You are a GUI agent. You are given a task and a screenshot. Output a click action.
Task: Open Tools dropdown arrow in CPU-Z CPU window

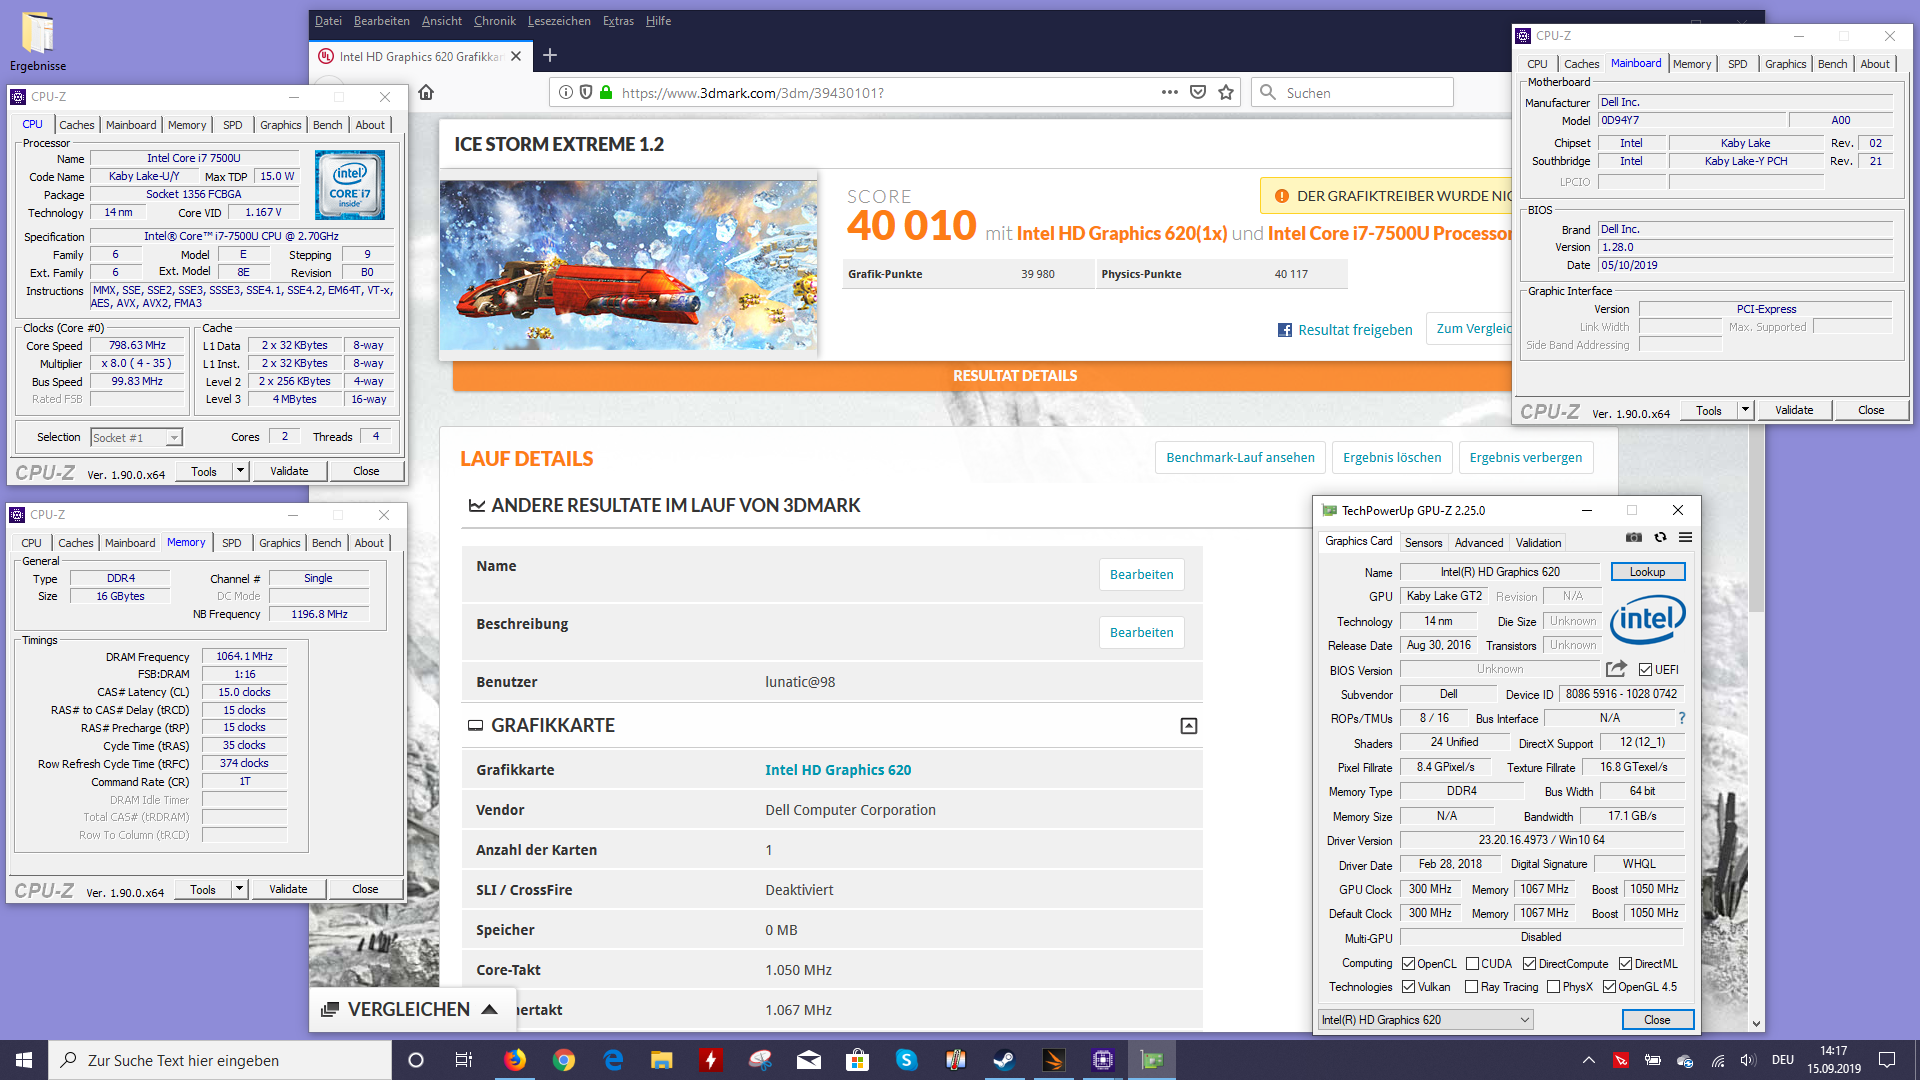coord(240,471)
